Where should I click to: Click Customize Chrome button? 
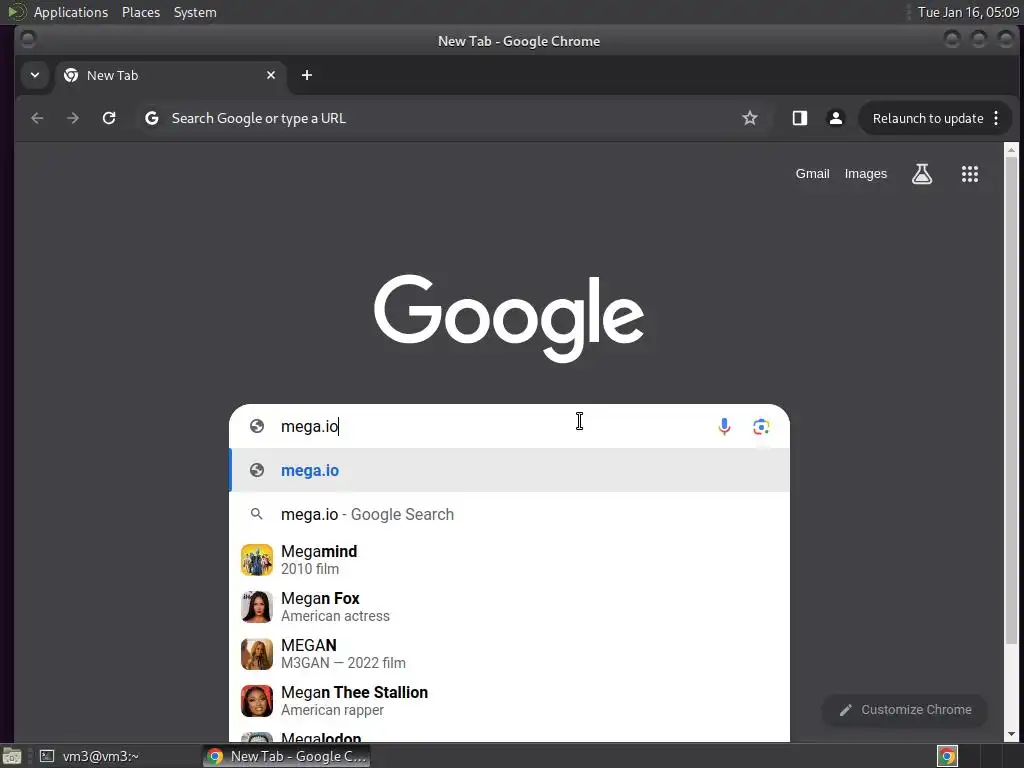tap(904, 710)
